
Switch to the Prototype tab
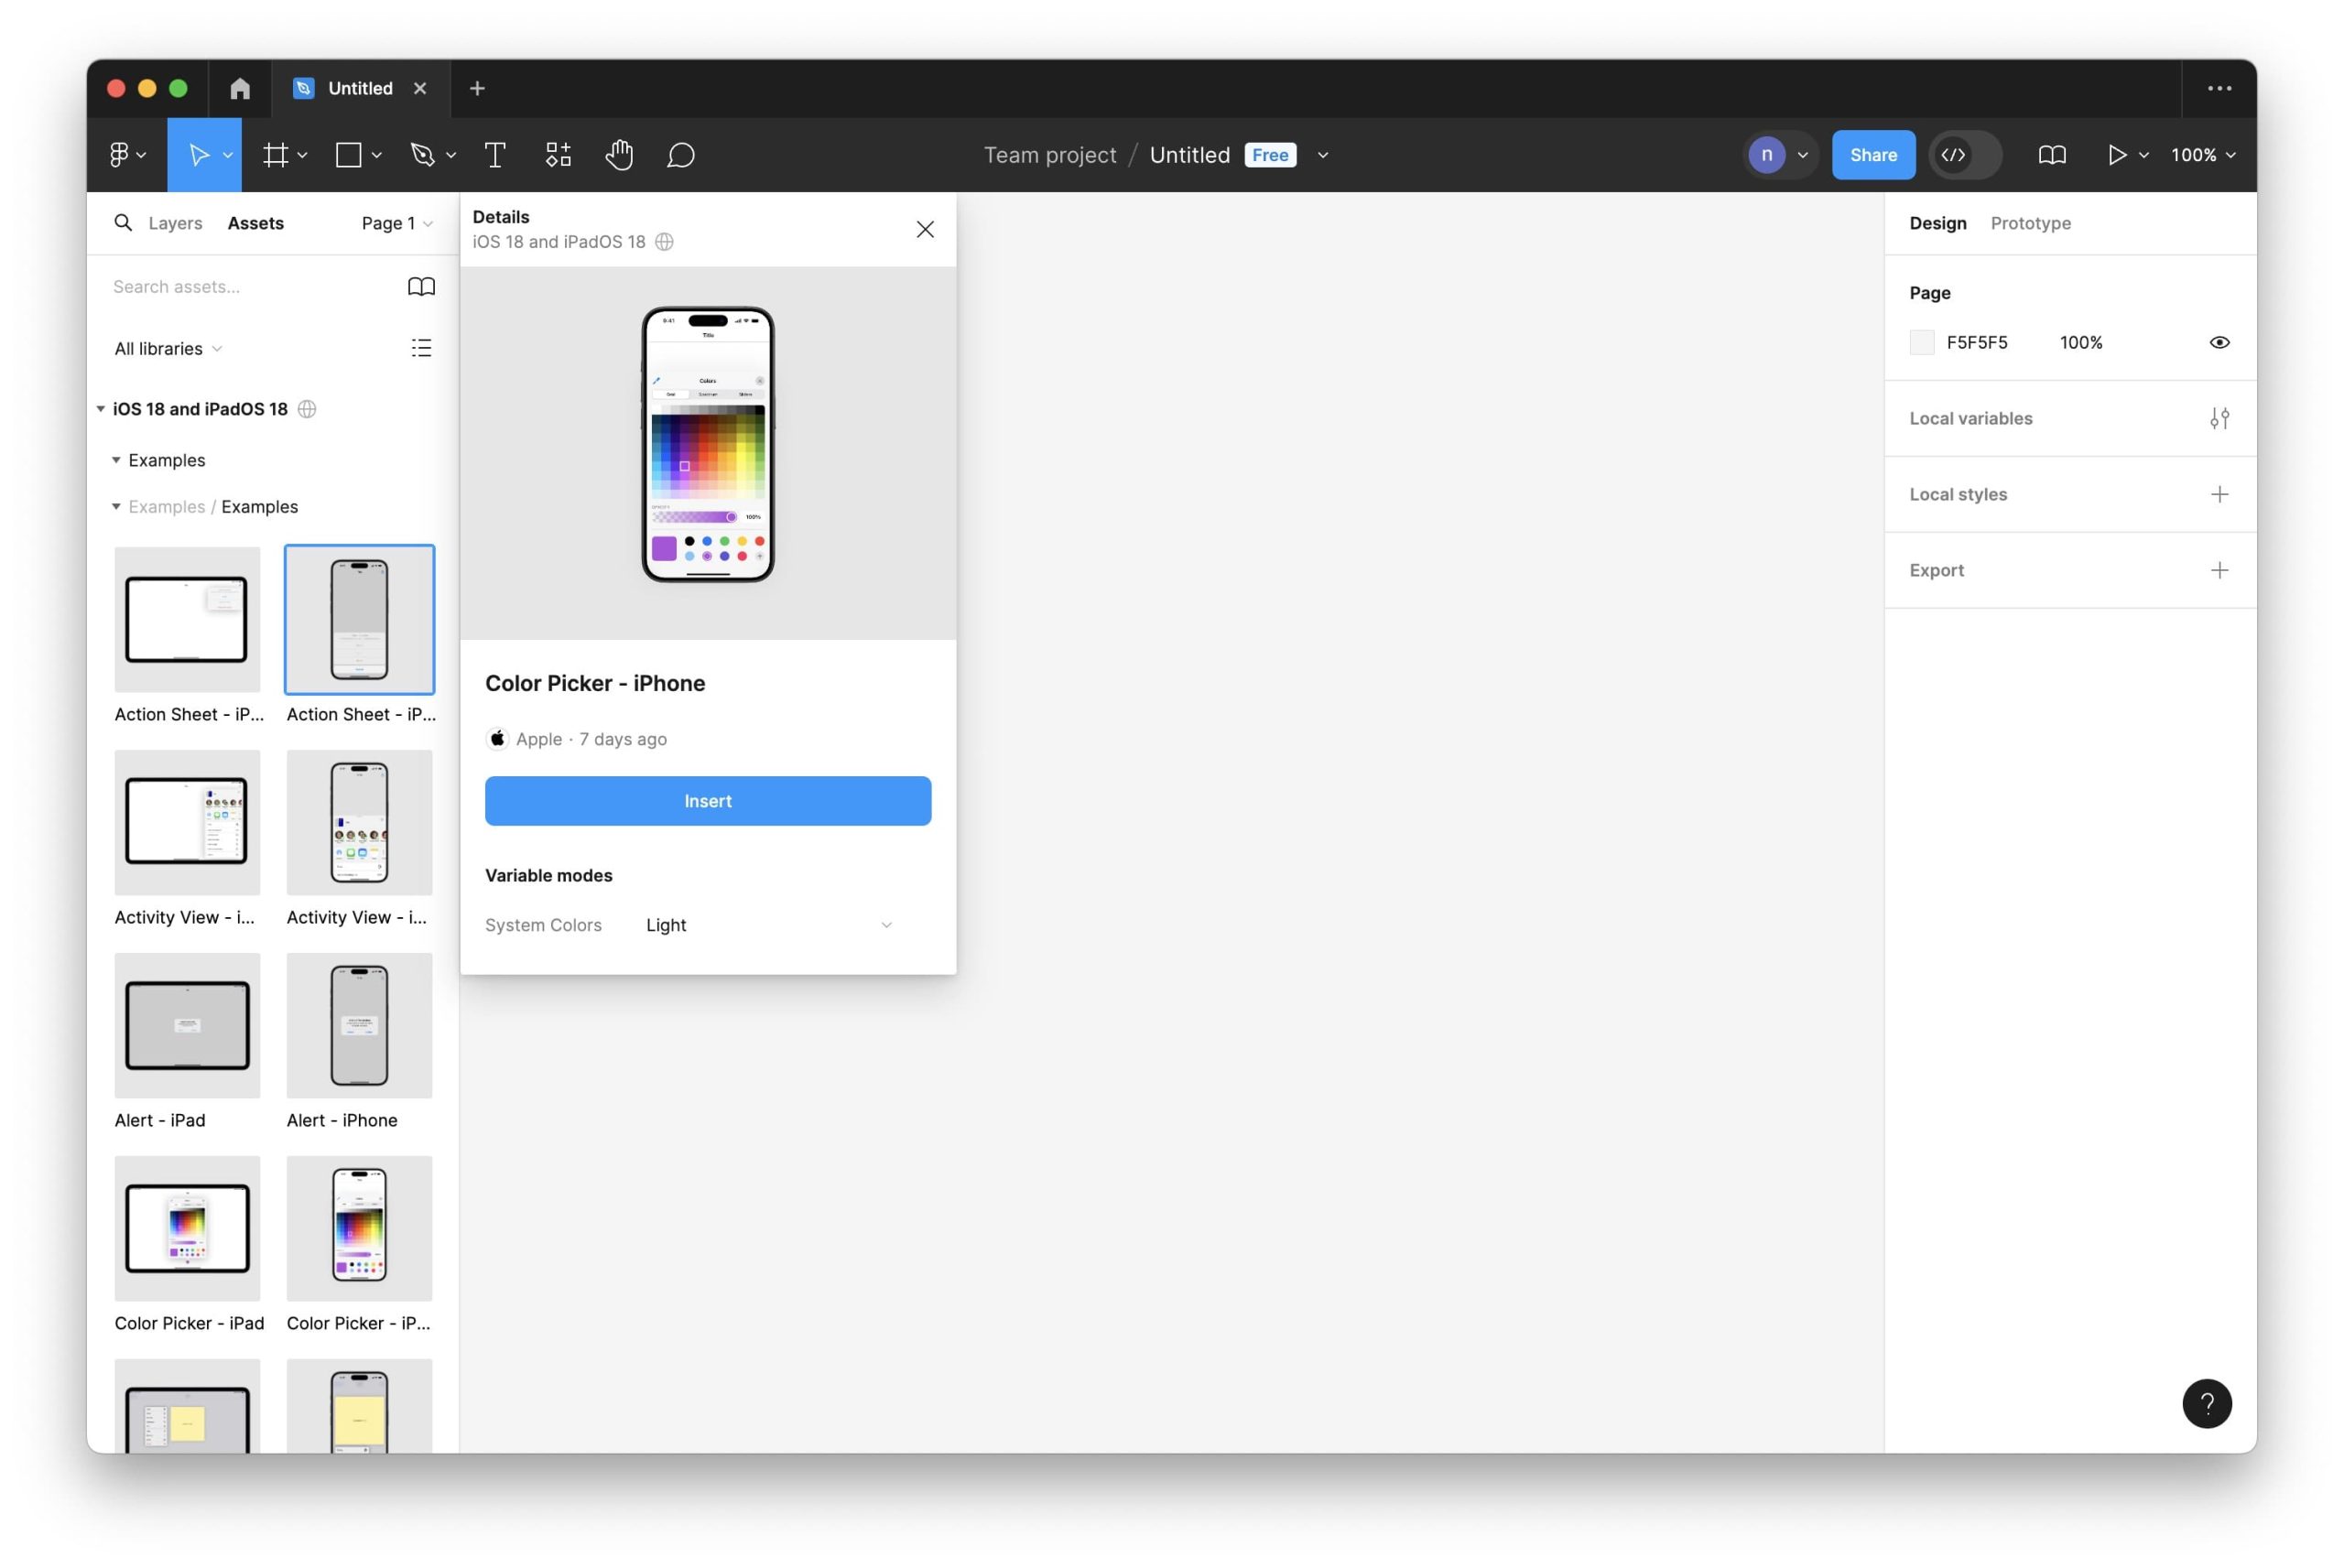click(x=2029, y=223)
